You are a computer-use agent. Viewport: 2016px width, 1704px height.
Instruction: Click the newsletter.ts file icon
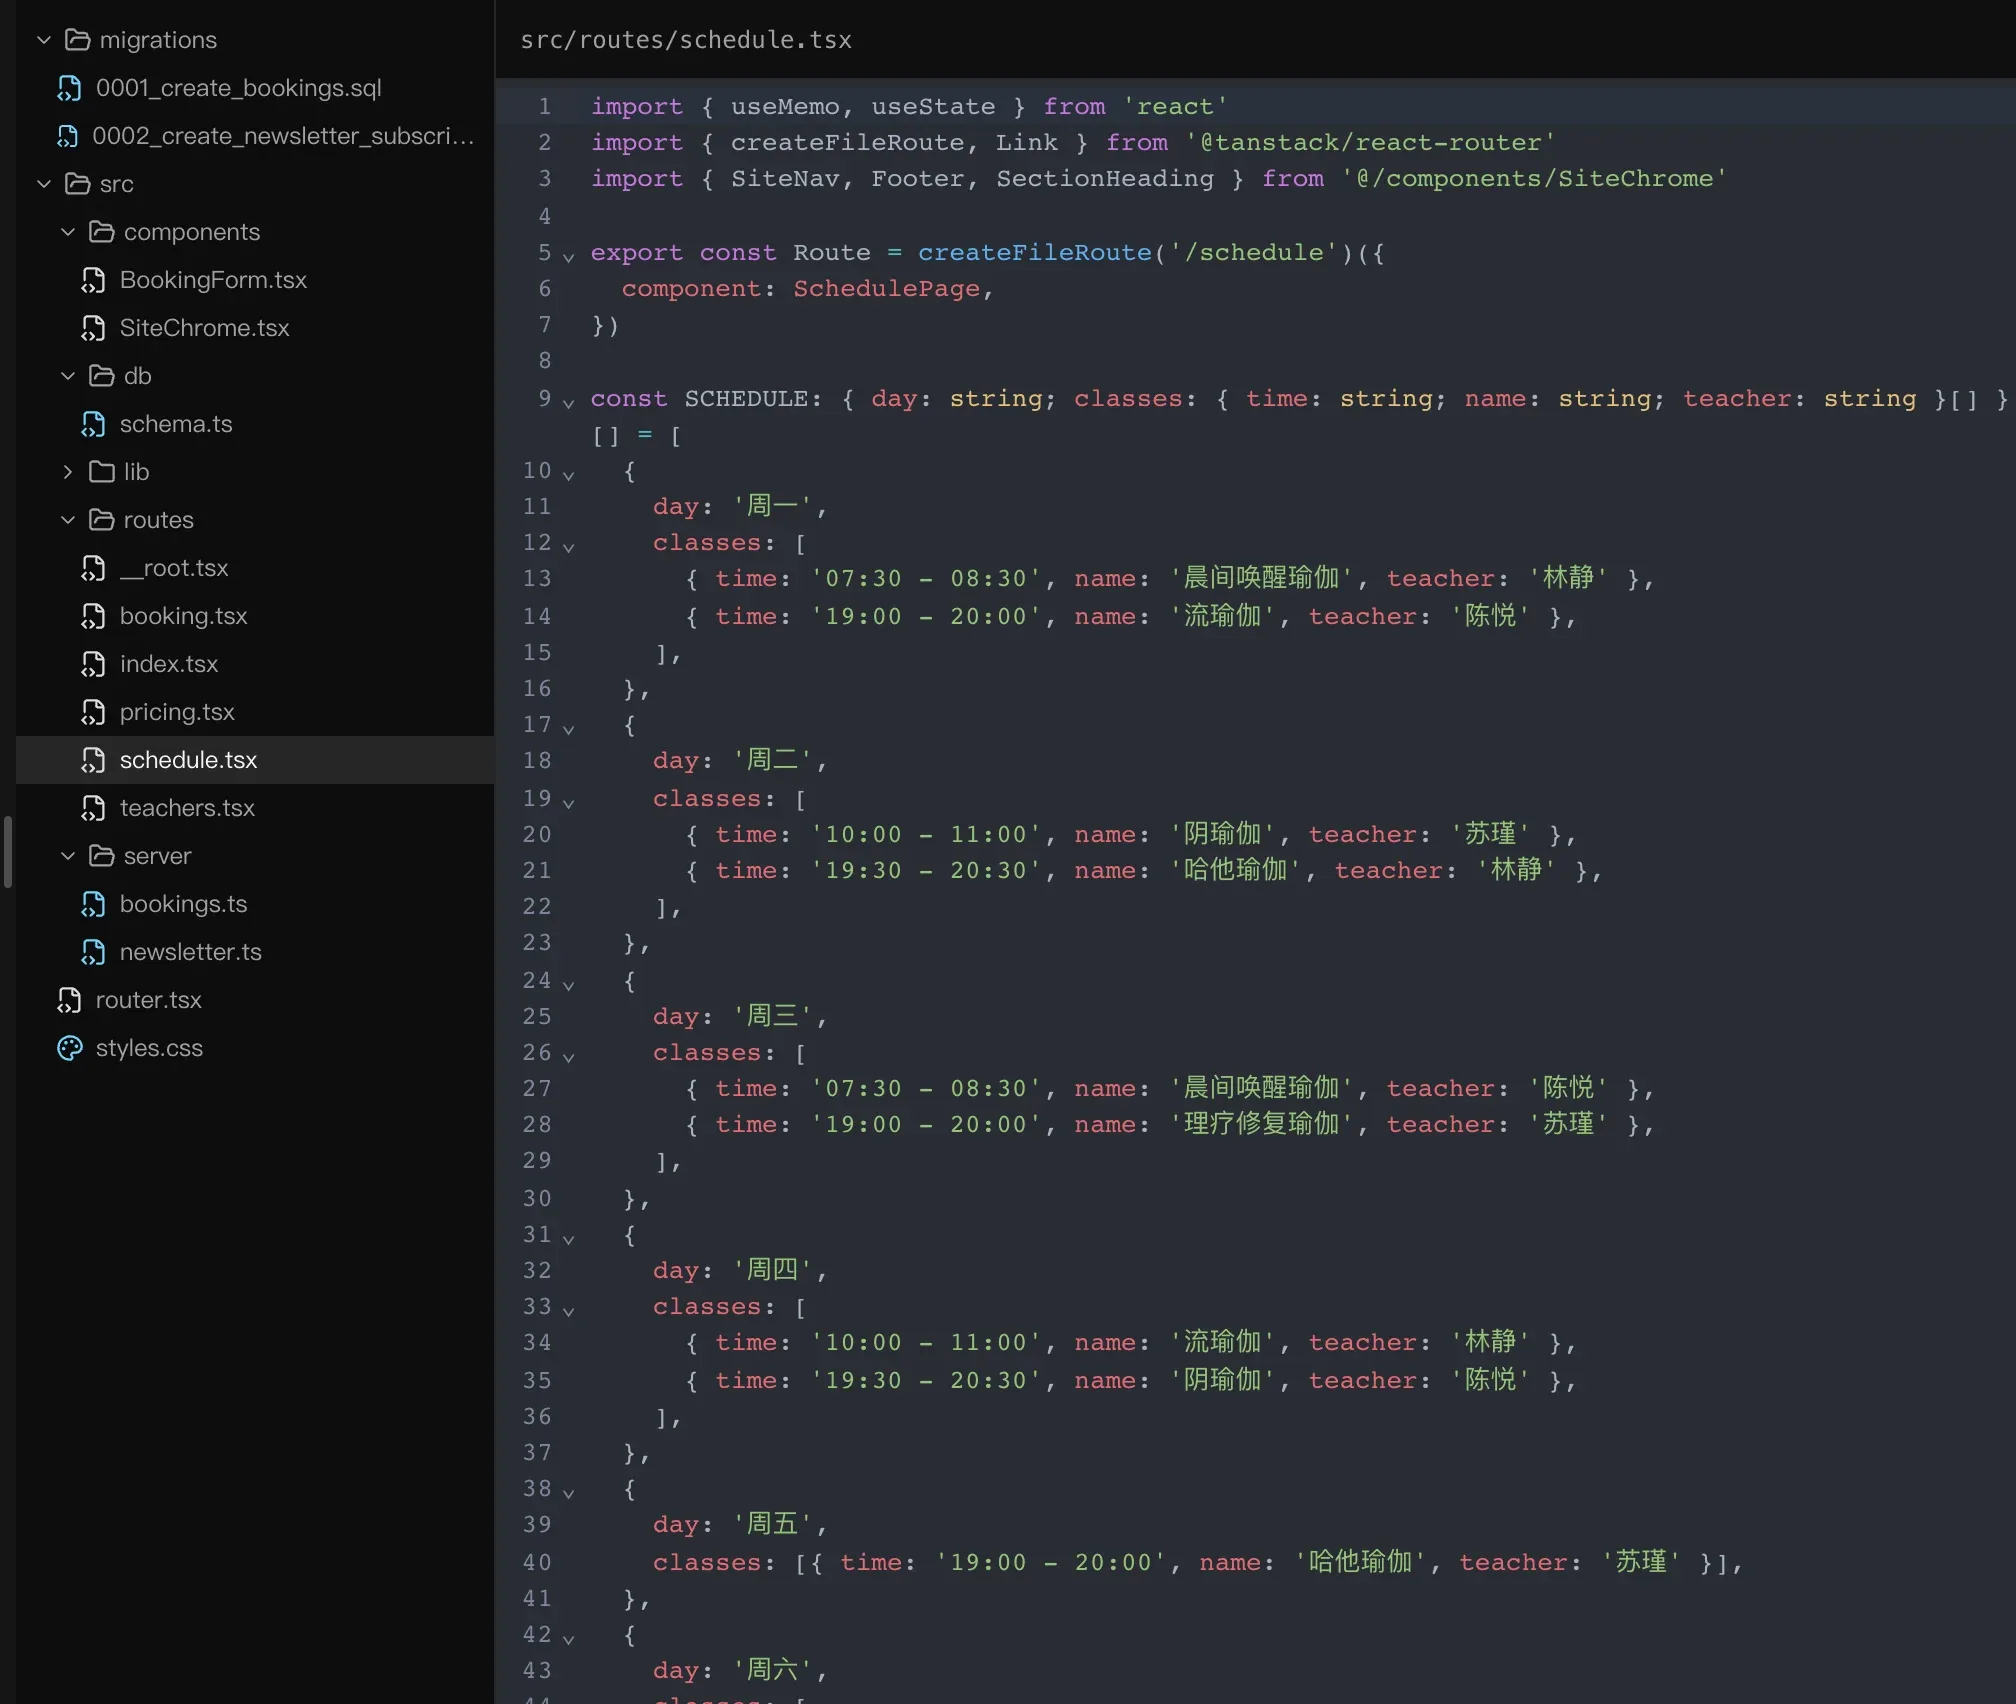coord(93,952)
